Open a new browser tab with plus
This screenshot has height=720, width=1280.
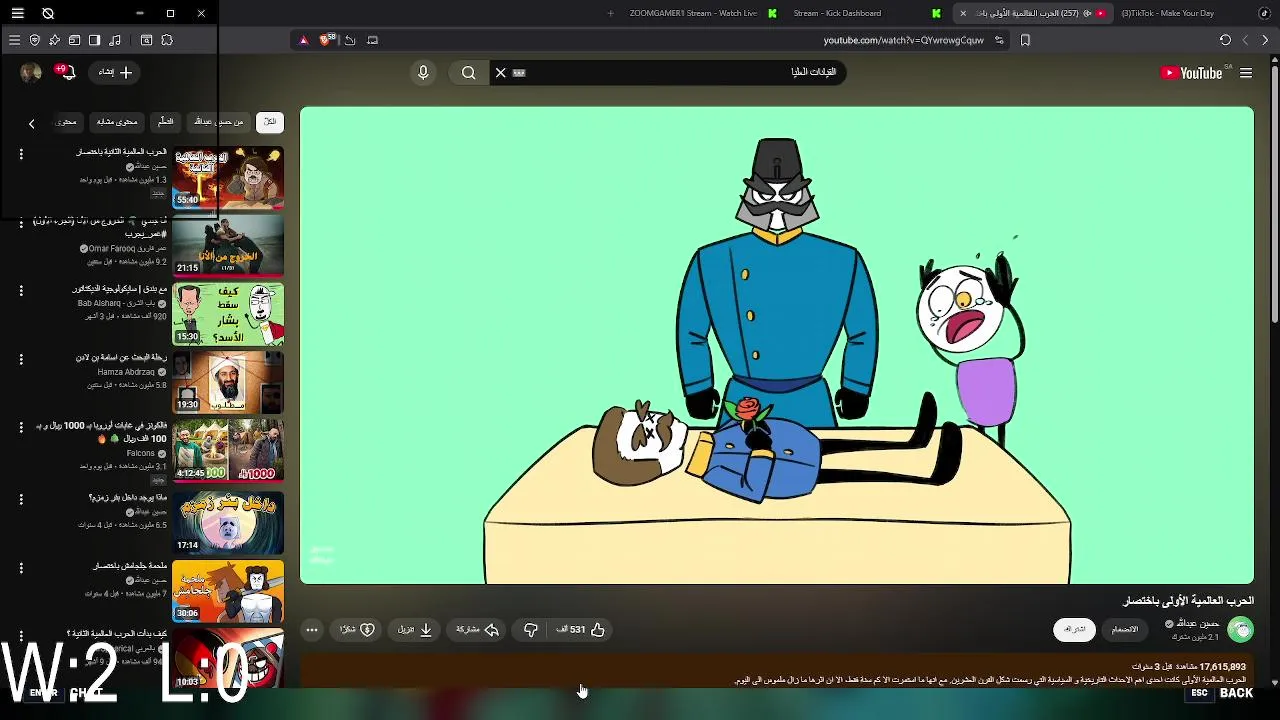[611, 13]
